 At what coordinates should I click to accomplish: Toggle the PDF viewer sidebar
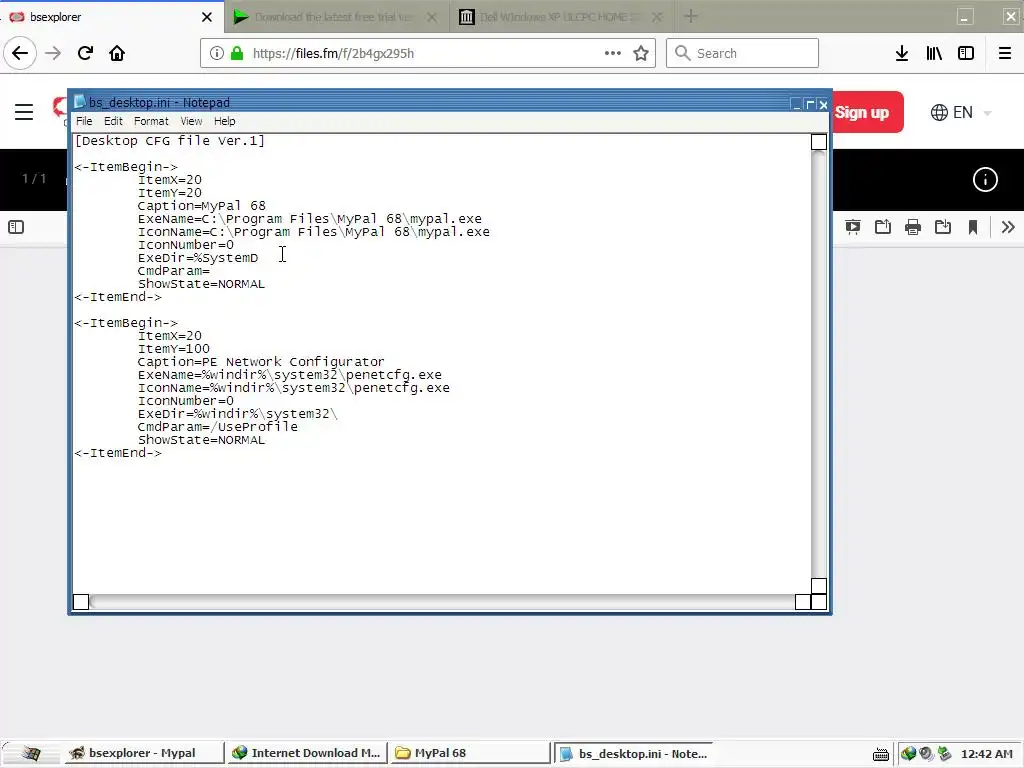click(x=16, y=227)
